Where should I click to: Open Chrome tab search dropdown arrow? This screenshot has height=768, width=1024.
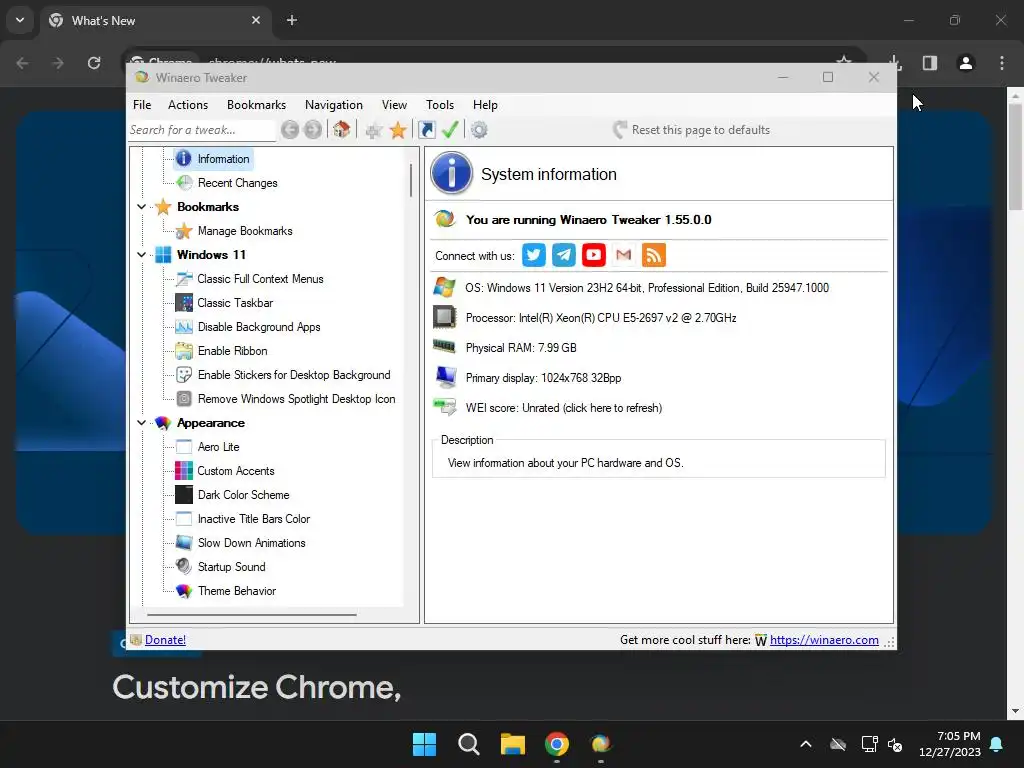20,20
